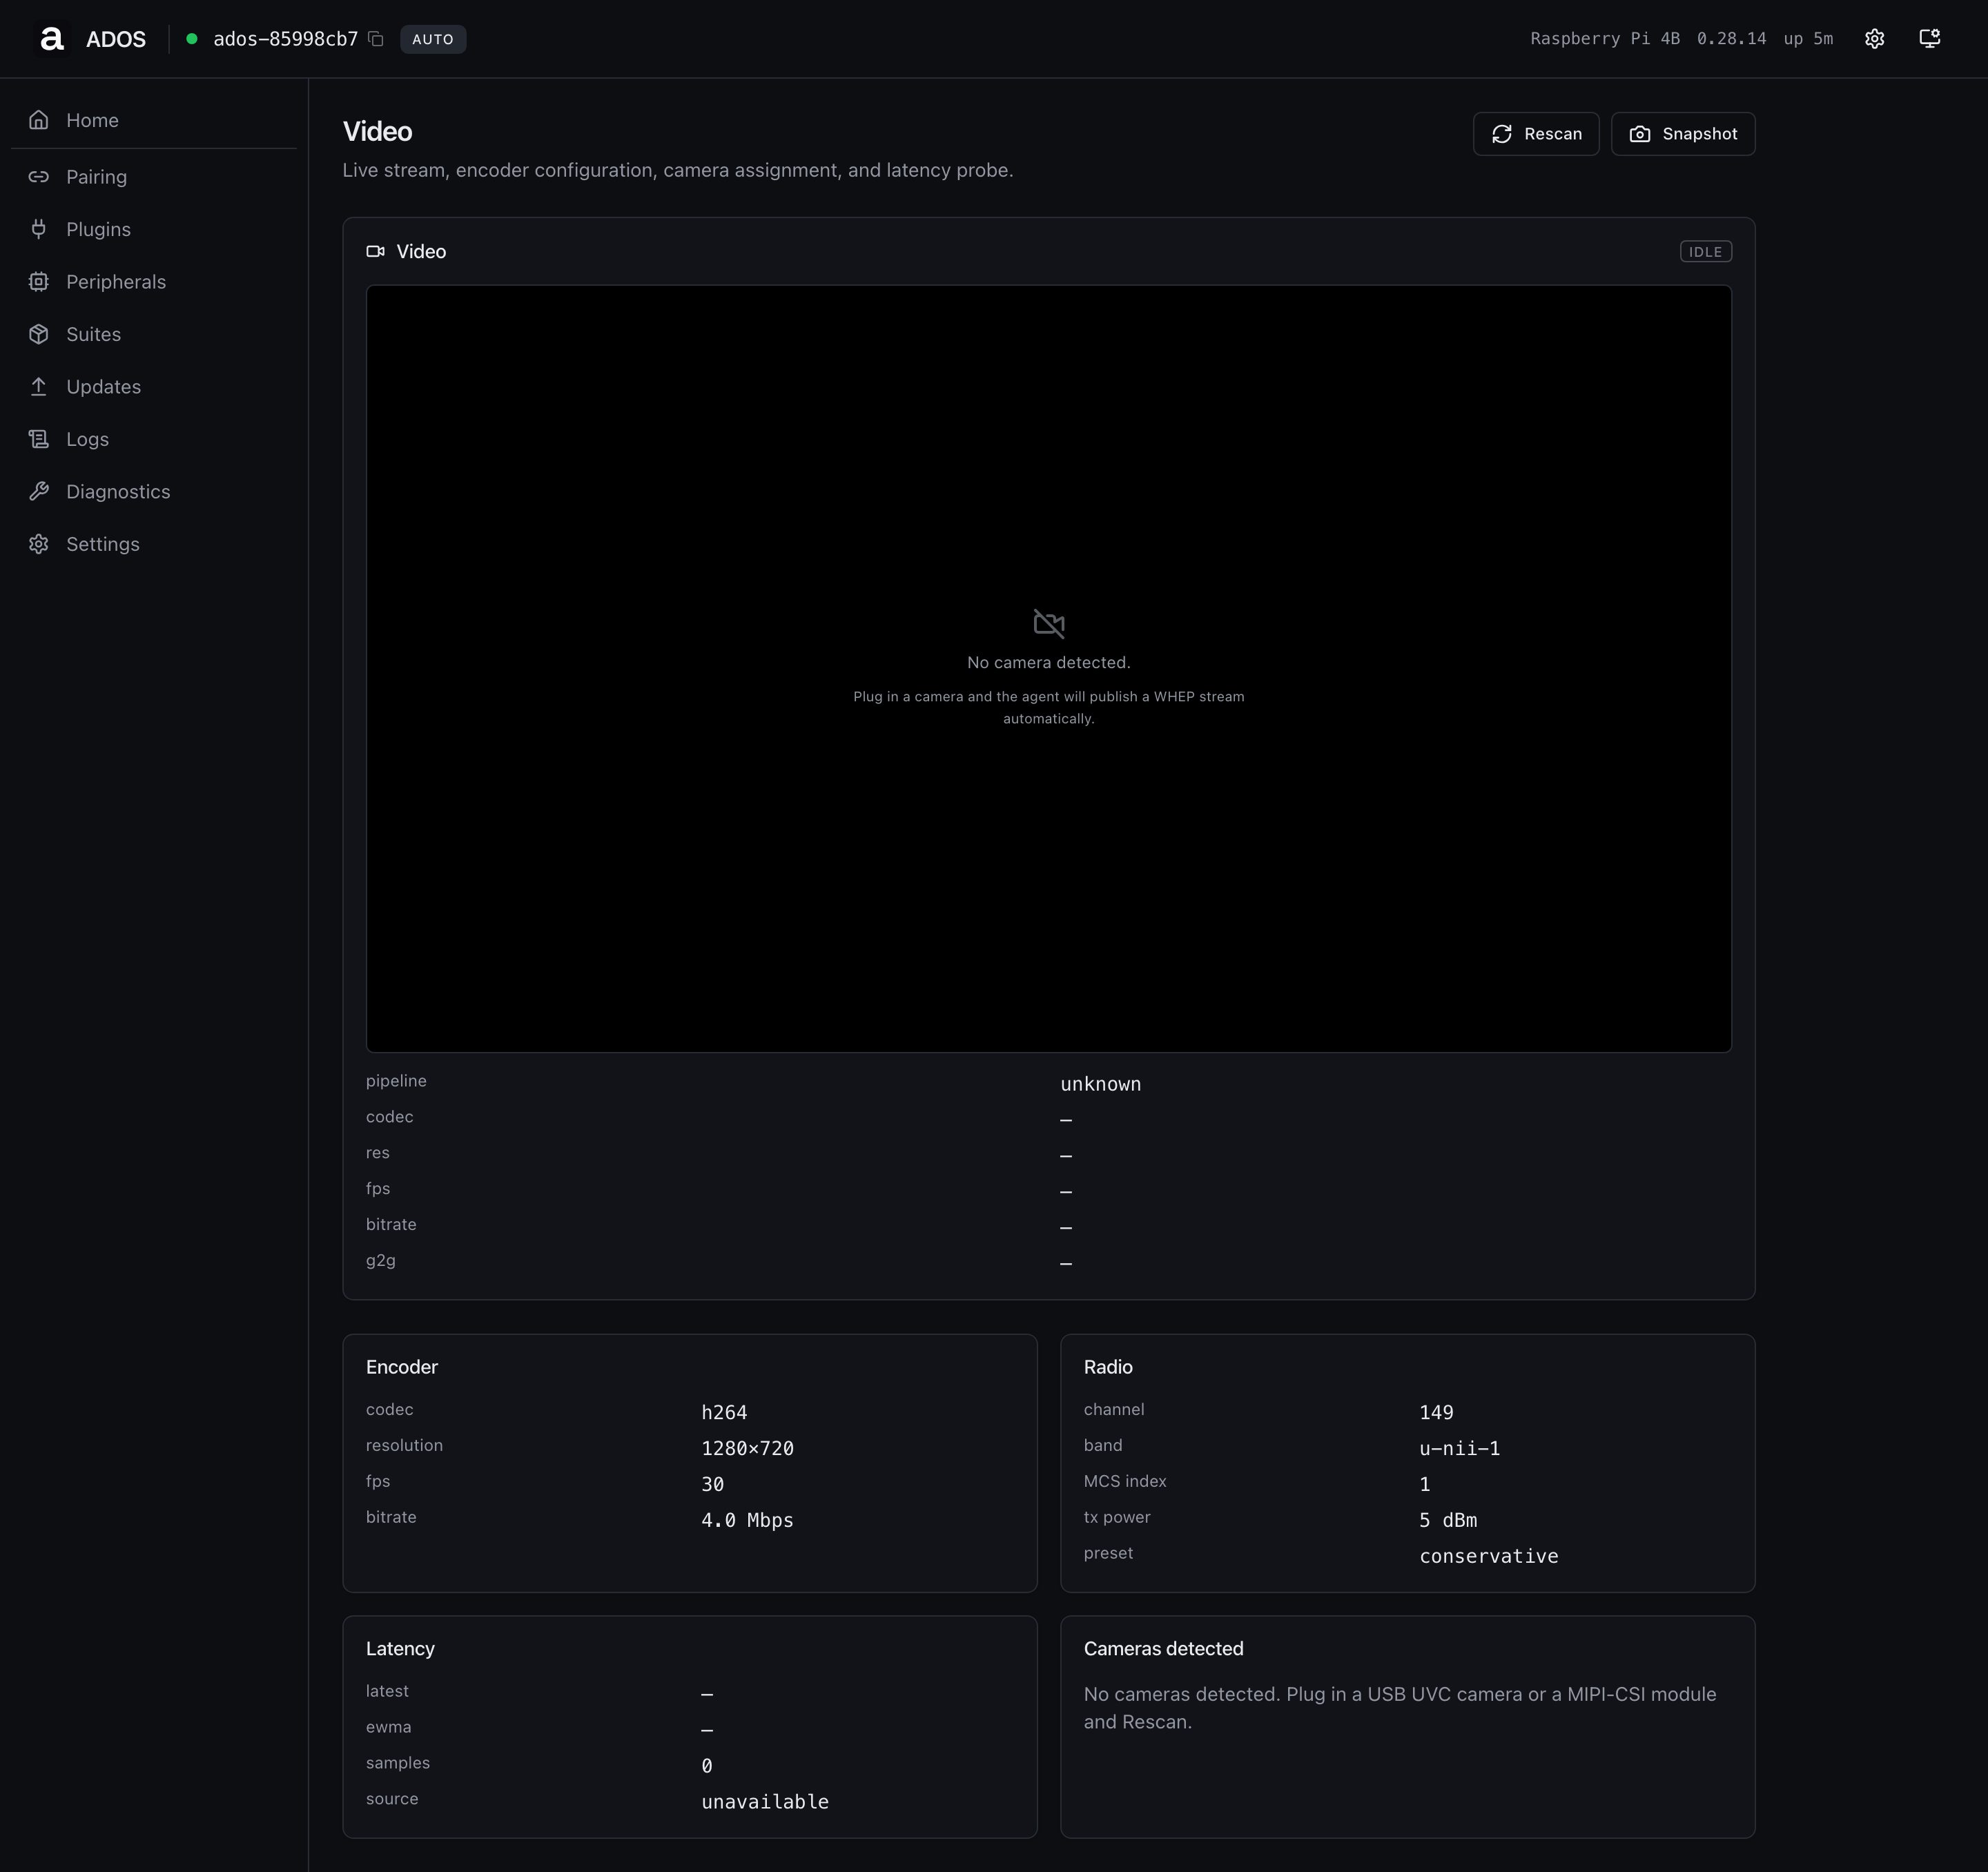Click the encoder codec value h264
Viewport: 1988px width, 1872px height.
point(724,1412)
